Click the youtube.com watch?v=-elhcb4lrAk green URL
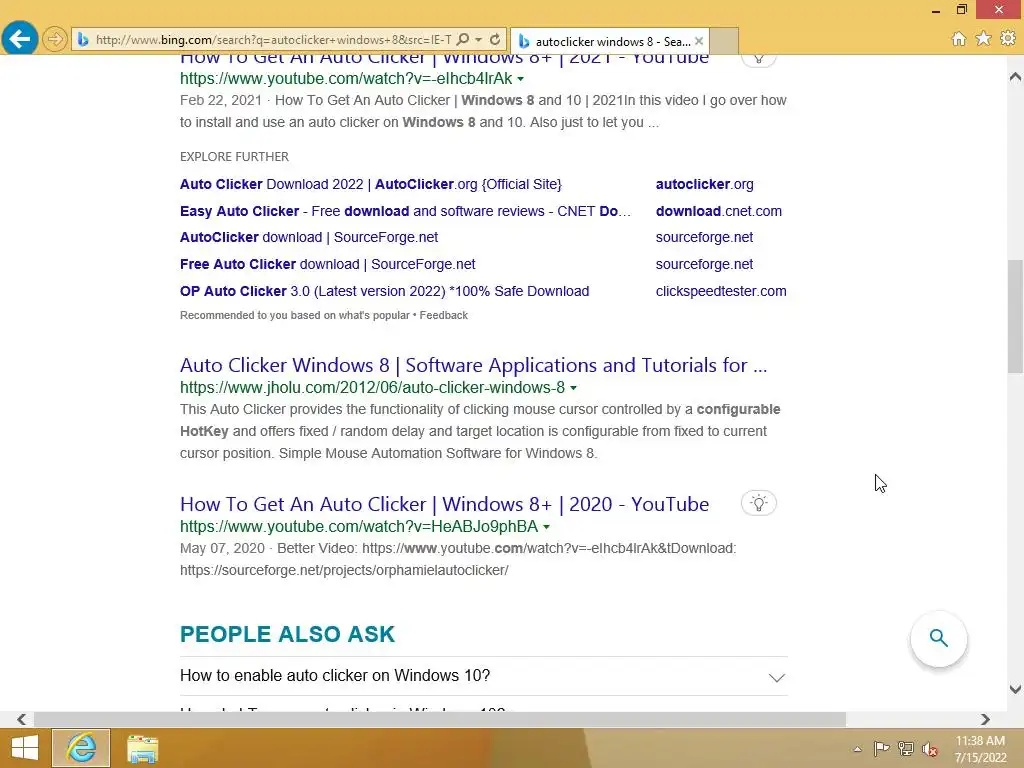This screenshot has width=1024, height=768. [346, 78]
